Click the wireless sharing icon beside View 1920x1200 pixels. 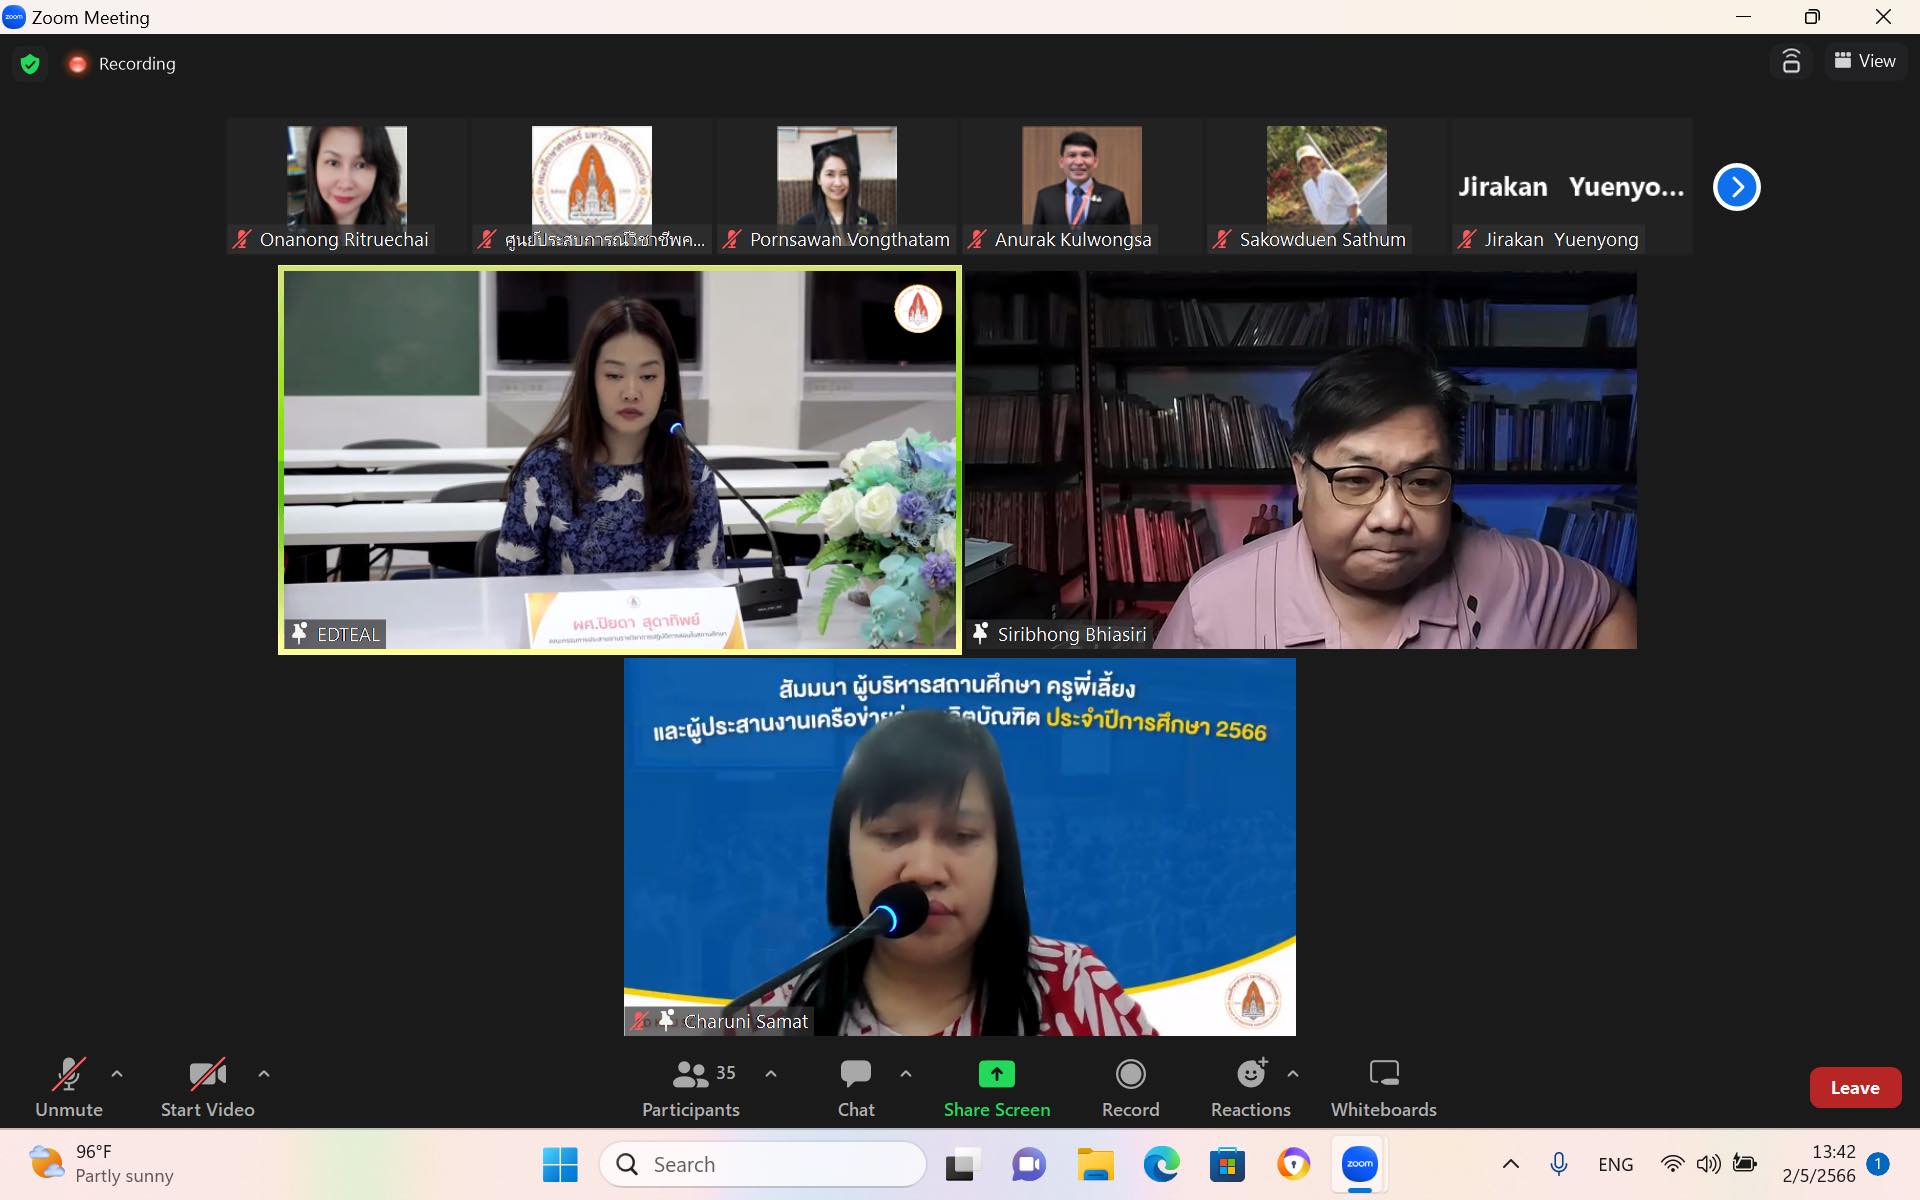click(x=1791, y=62)
